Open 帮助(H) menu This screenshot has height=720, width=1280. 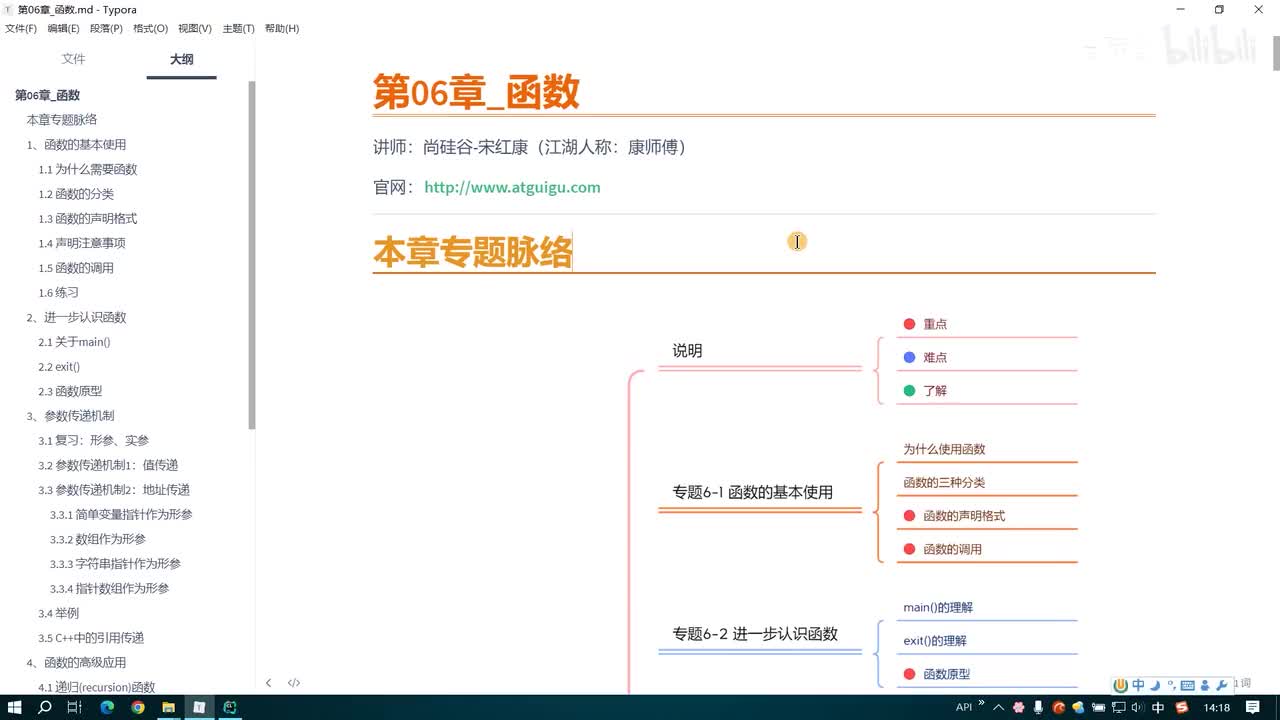pos(282,28)
